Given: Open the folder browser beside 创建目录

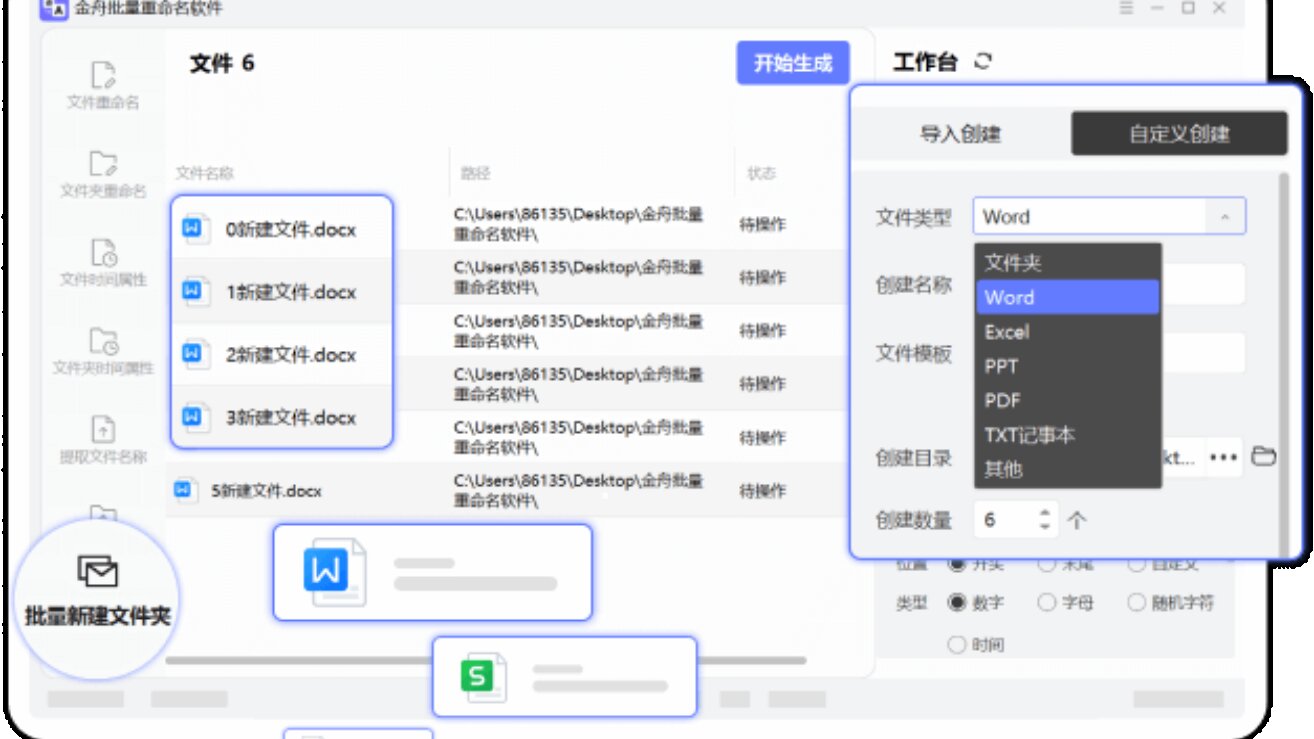Looking at the screenshot, I should 1264,457.
